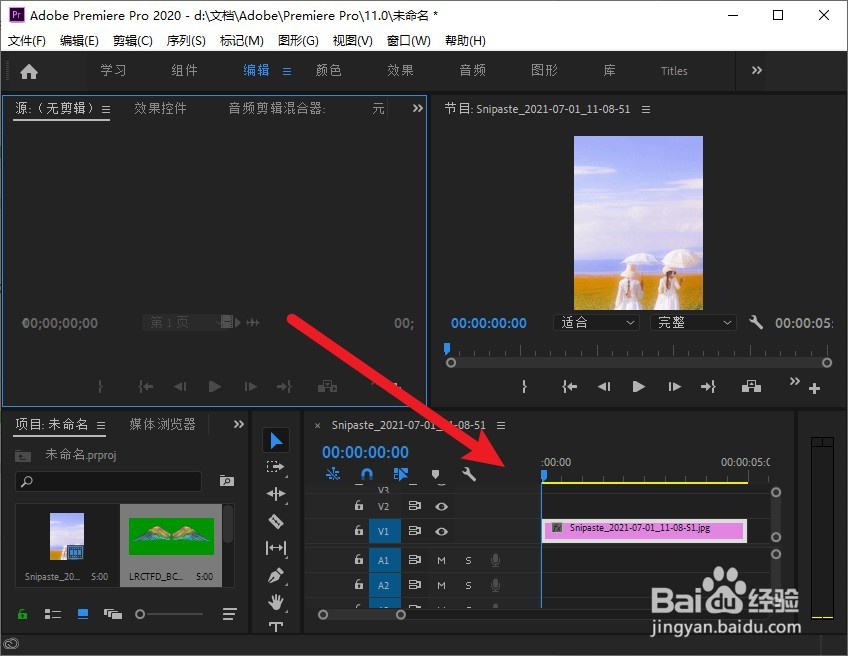Select the Selection tool arrow
This screenshot has width=848, height=656.
coord(276,441)
